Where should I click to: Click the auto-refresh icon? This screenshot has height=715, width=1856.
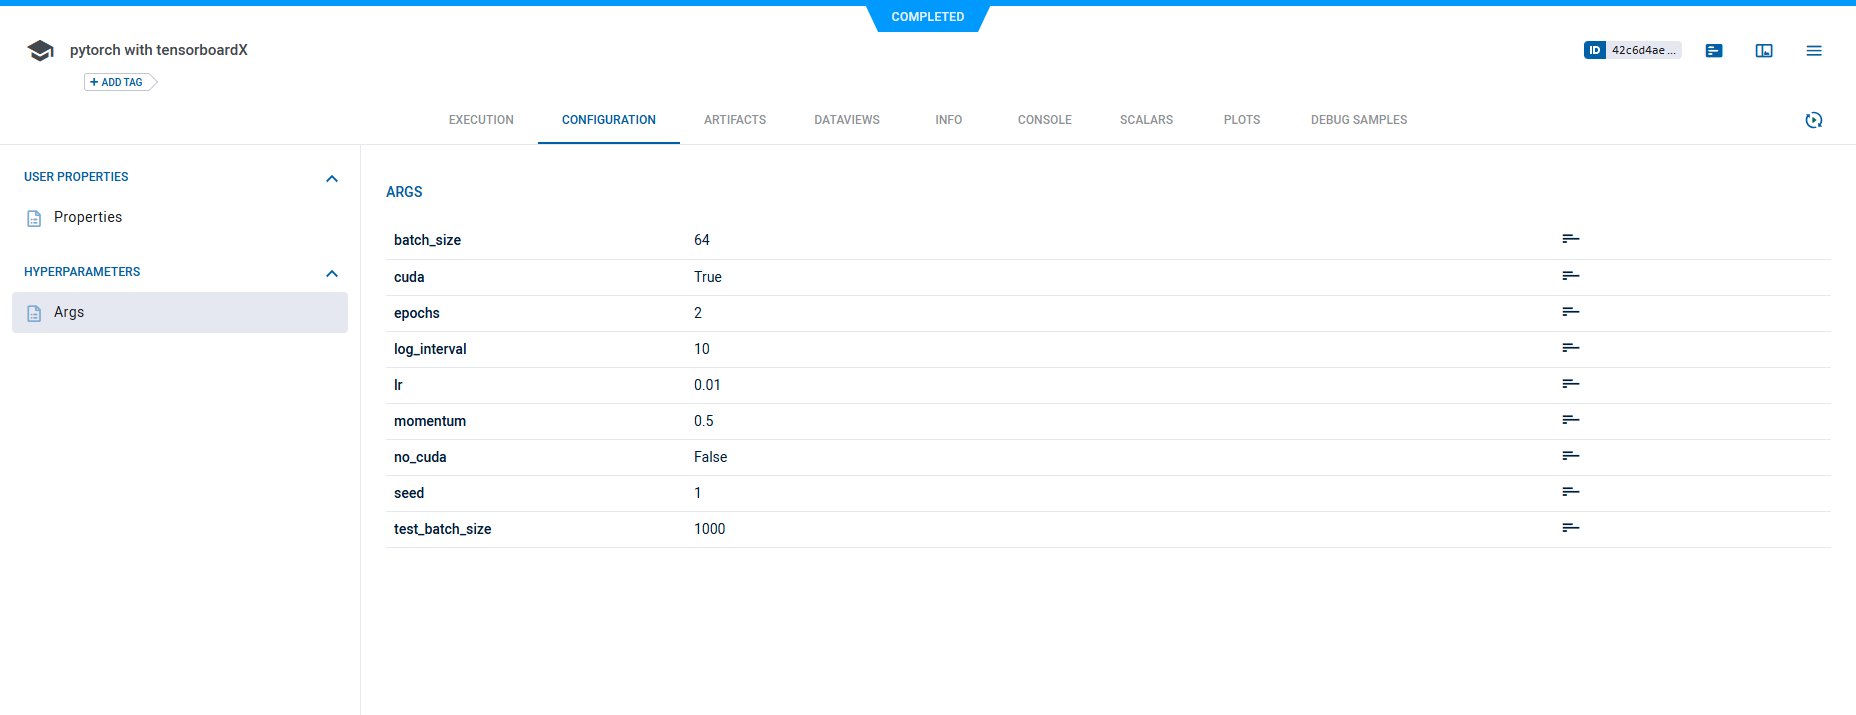pyautogui.click(x=1814, y=120)
